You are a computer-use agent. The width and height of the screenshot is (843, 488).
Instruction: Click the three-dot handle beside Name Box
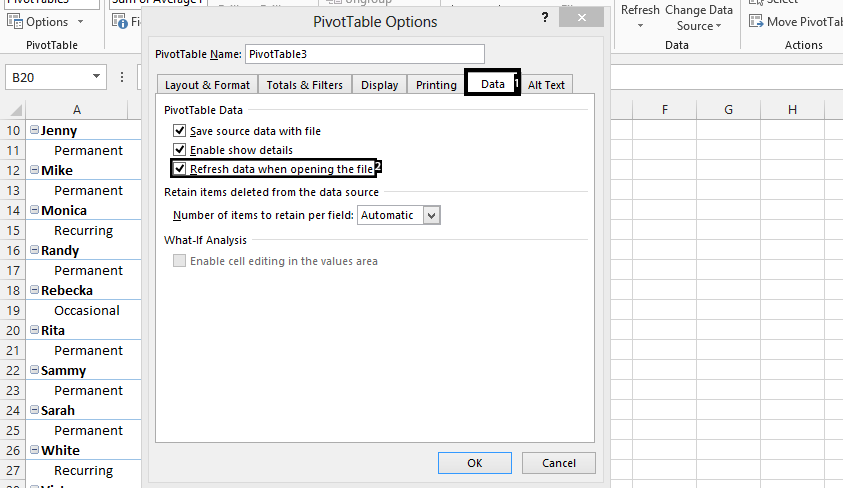(x=122, y=77)
